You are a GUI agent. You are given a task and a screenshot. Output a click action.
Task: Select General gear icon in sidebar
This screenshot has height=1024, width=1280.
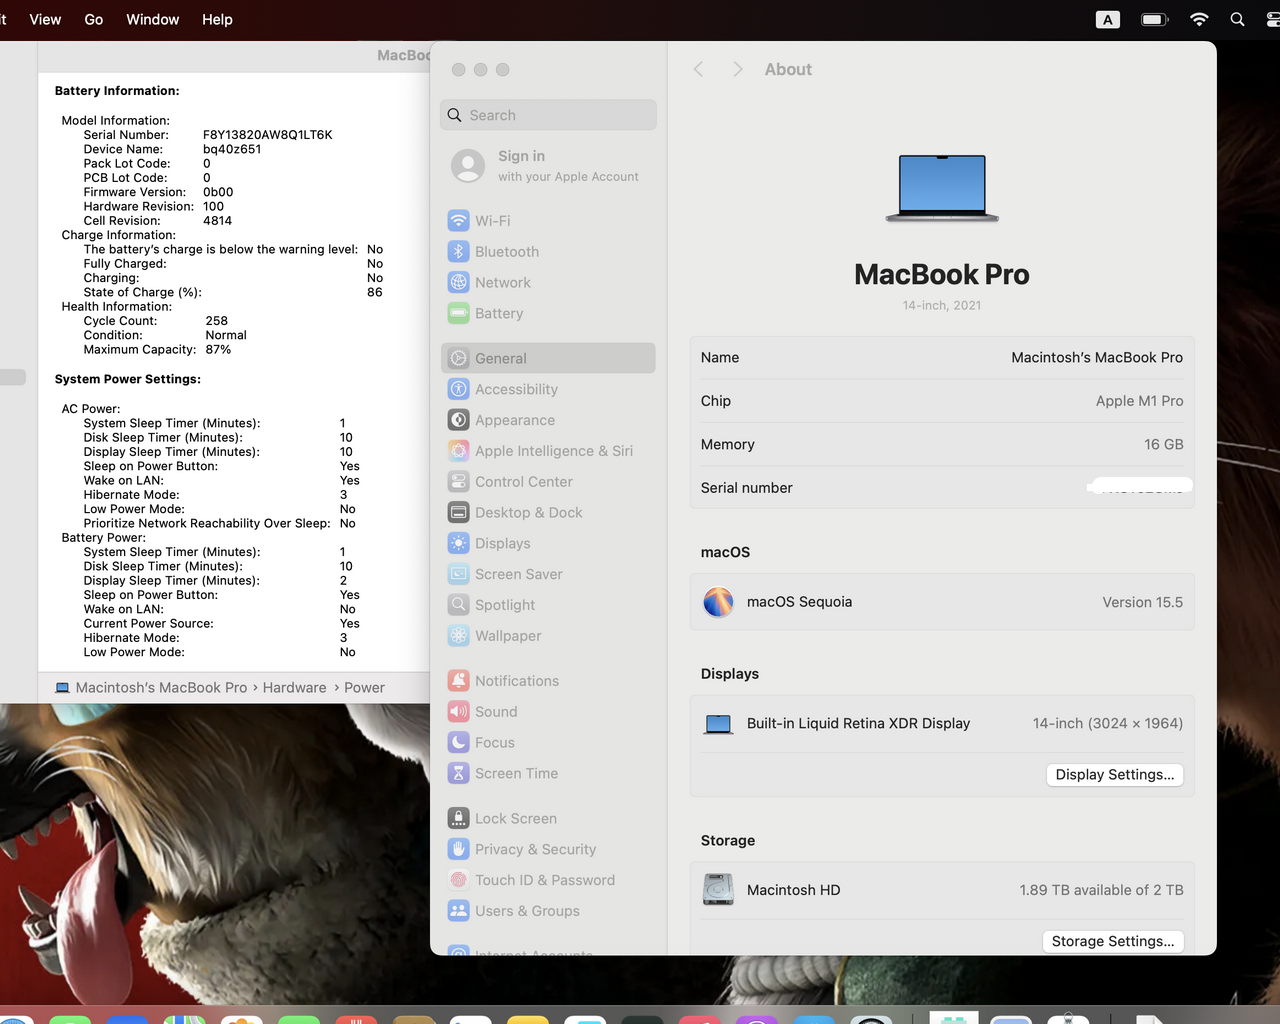click(x=458, y=358)
